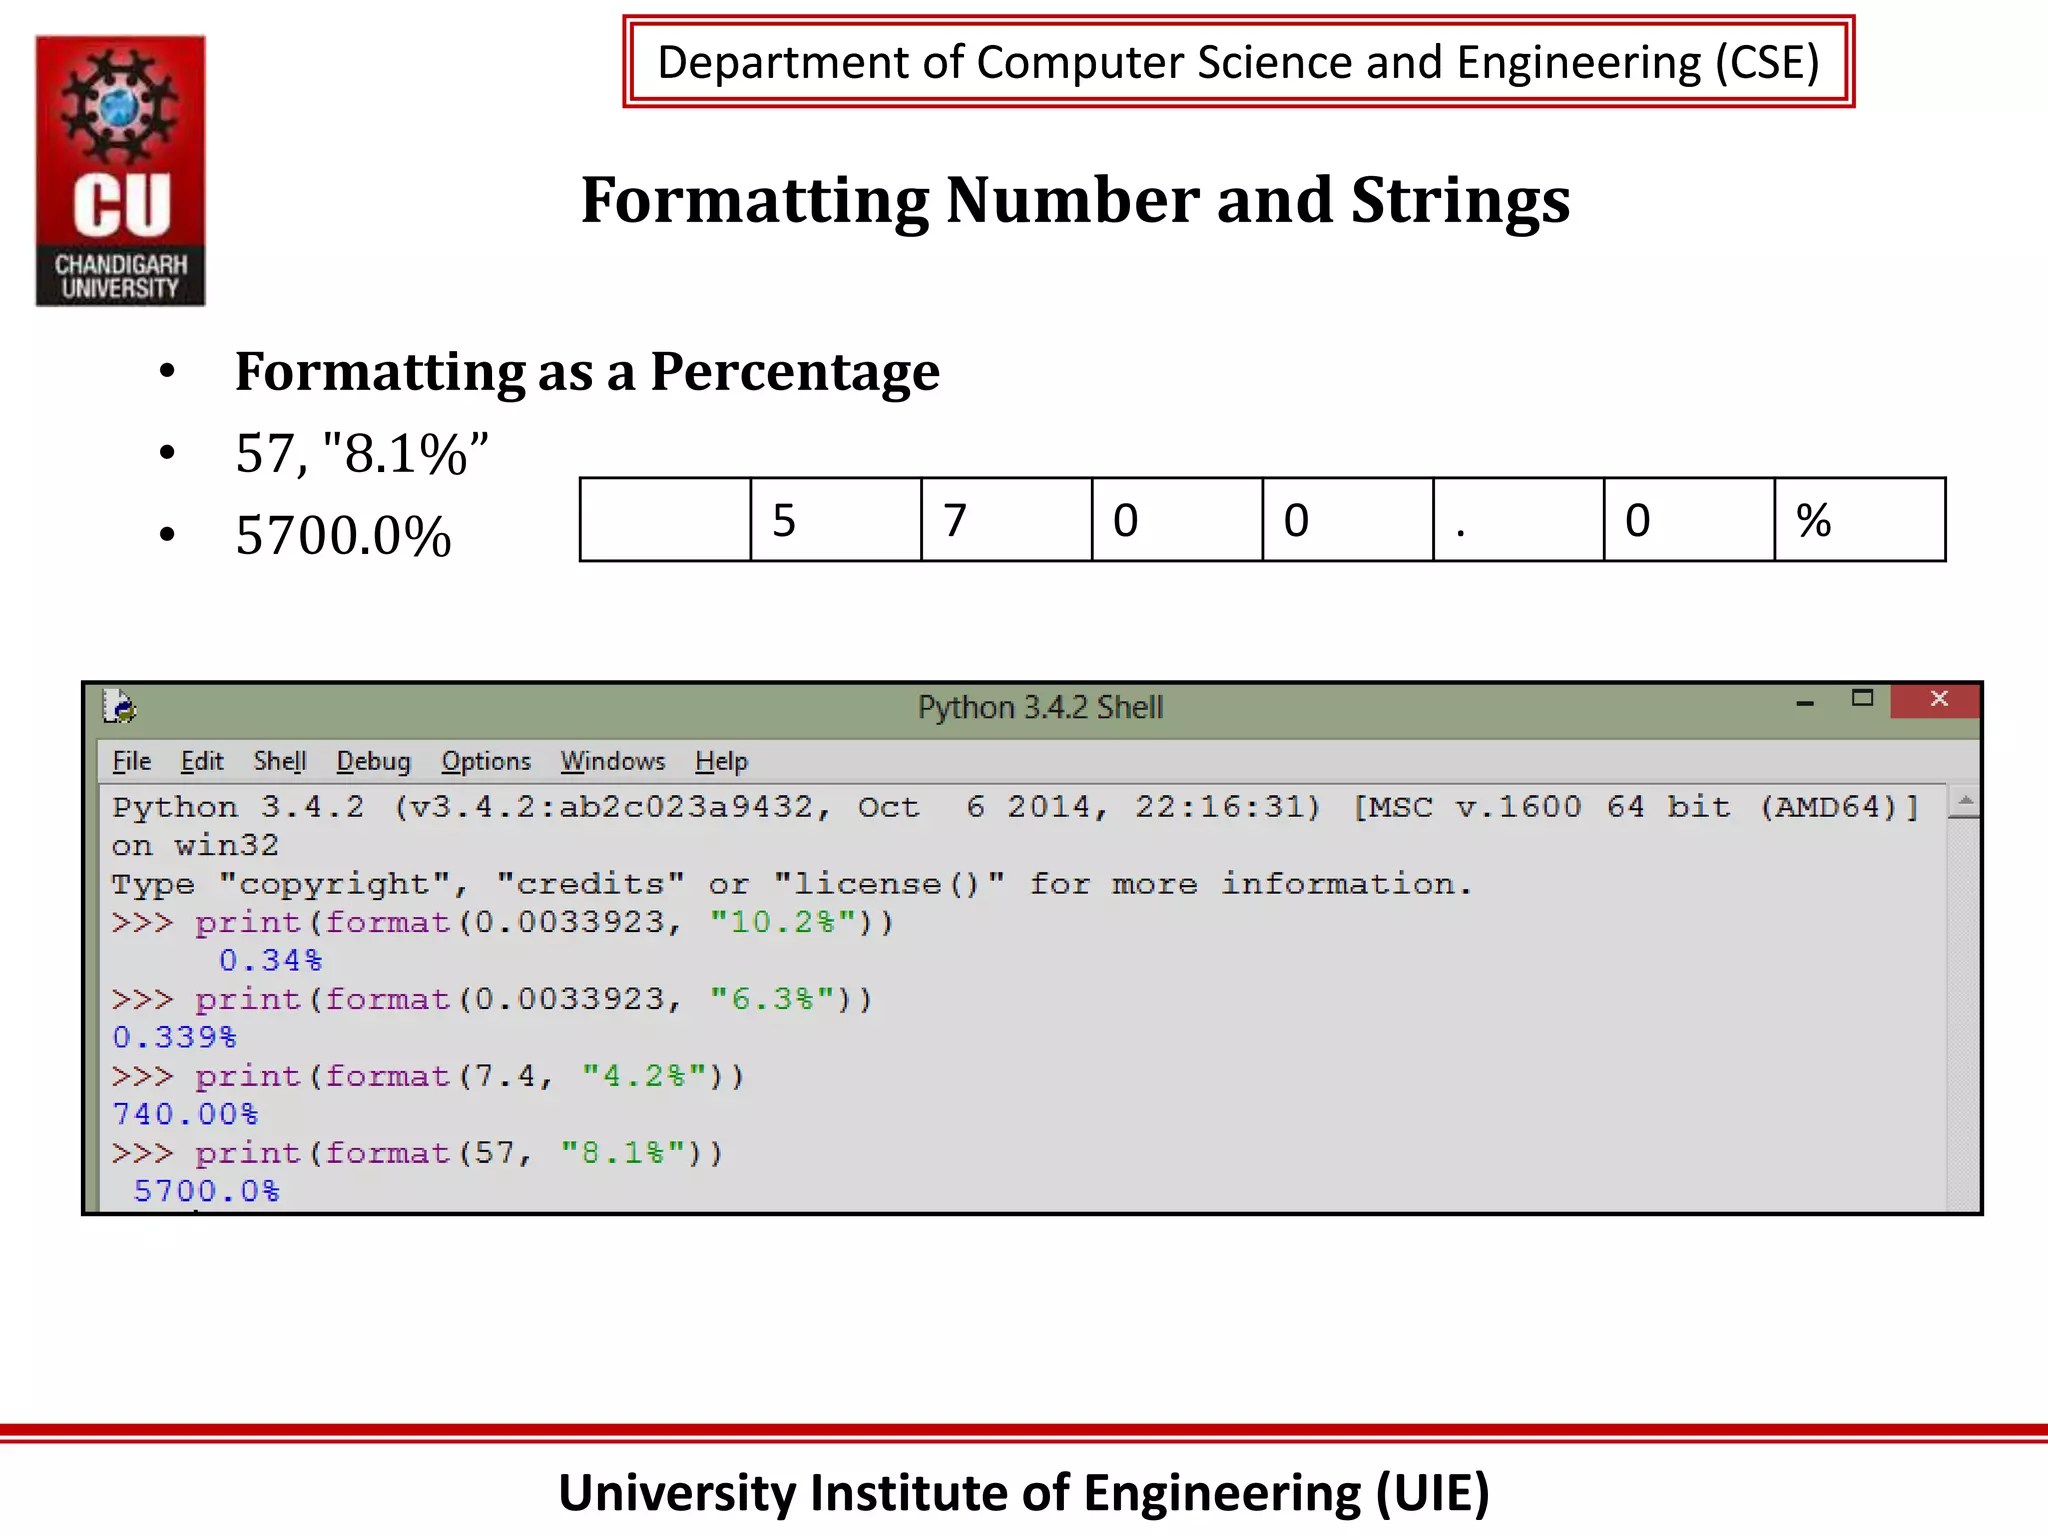
Task: Open the Options menu
Action: (x=486, y=761)
